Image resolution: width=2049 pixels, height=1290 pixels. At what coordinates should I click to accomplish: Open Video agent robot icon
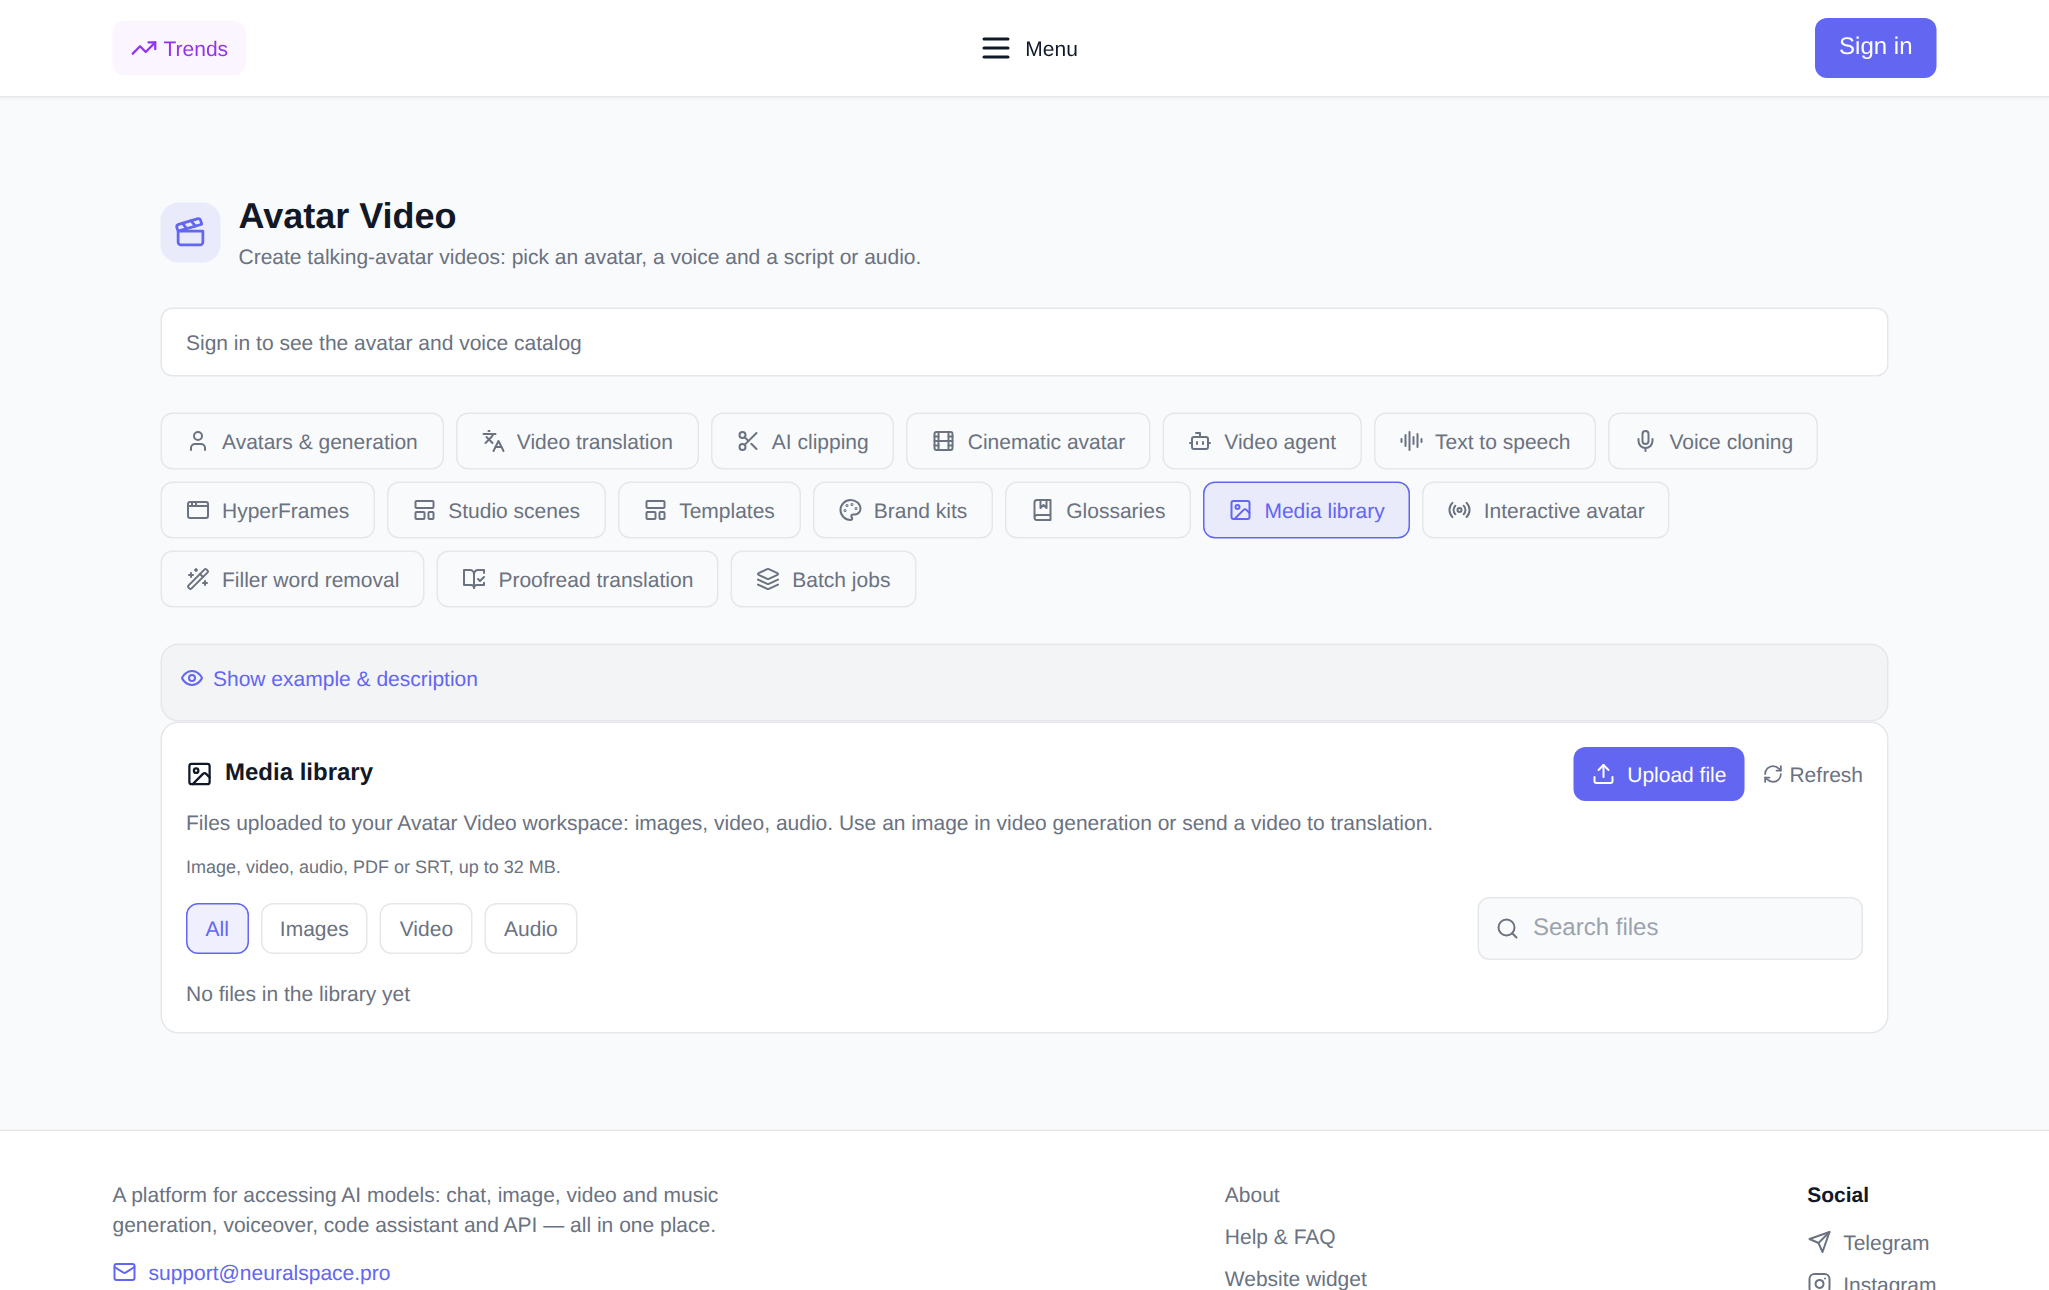click(x=1200, y=441)
